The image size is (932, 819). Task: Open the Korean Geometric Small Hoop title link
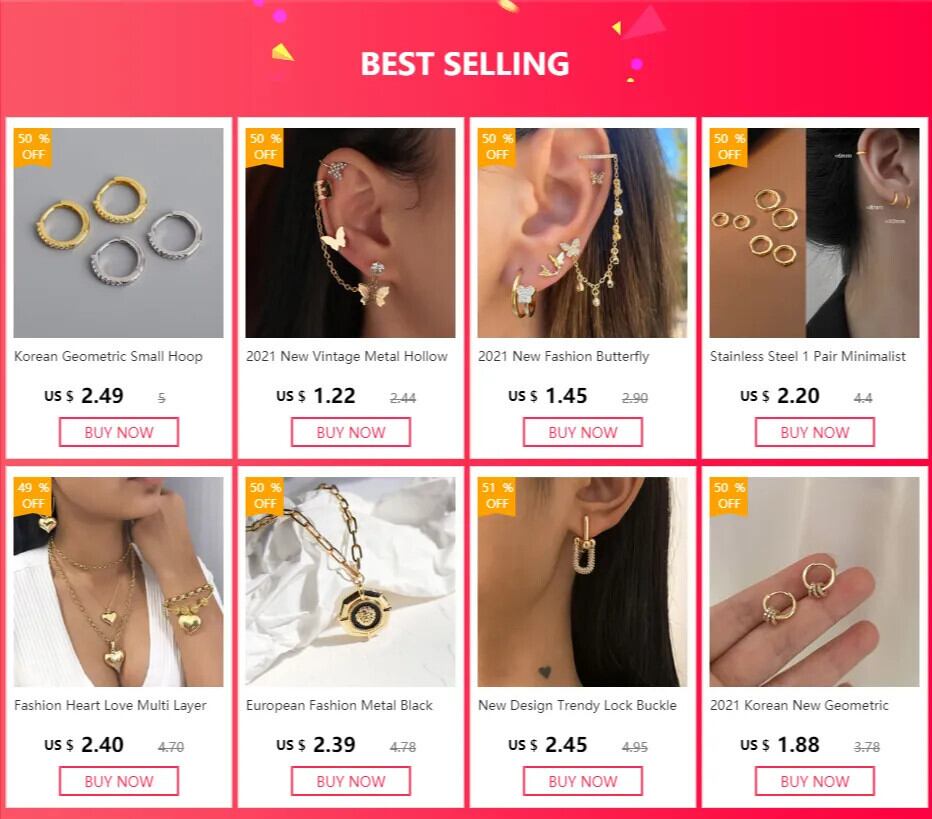coord(108,357)
